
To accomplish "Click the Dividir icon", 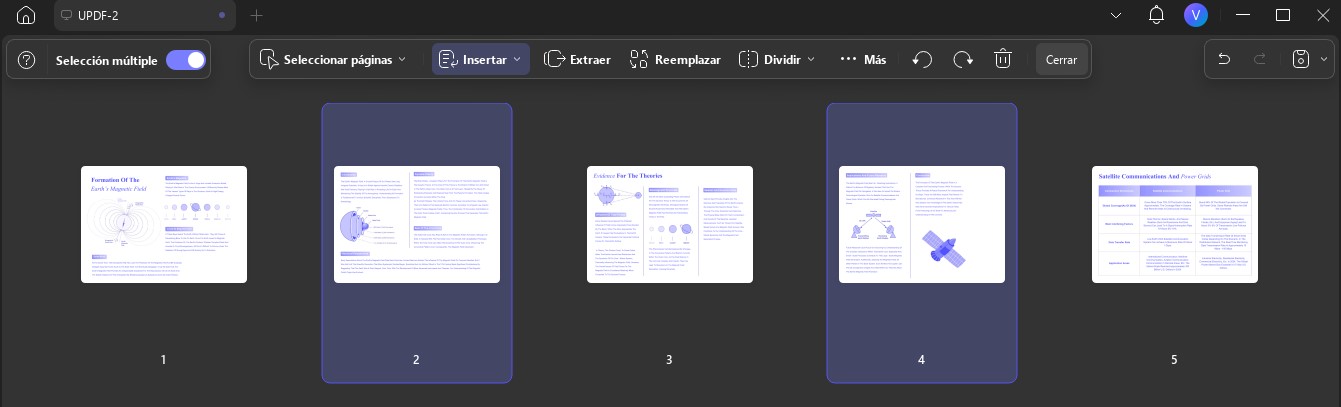I will (748, 59).
